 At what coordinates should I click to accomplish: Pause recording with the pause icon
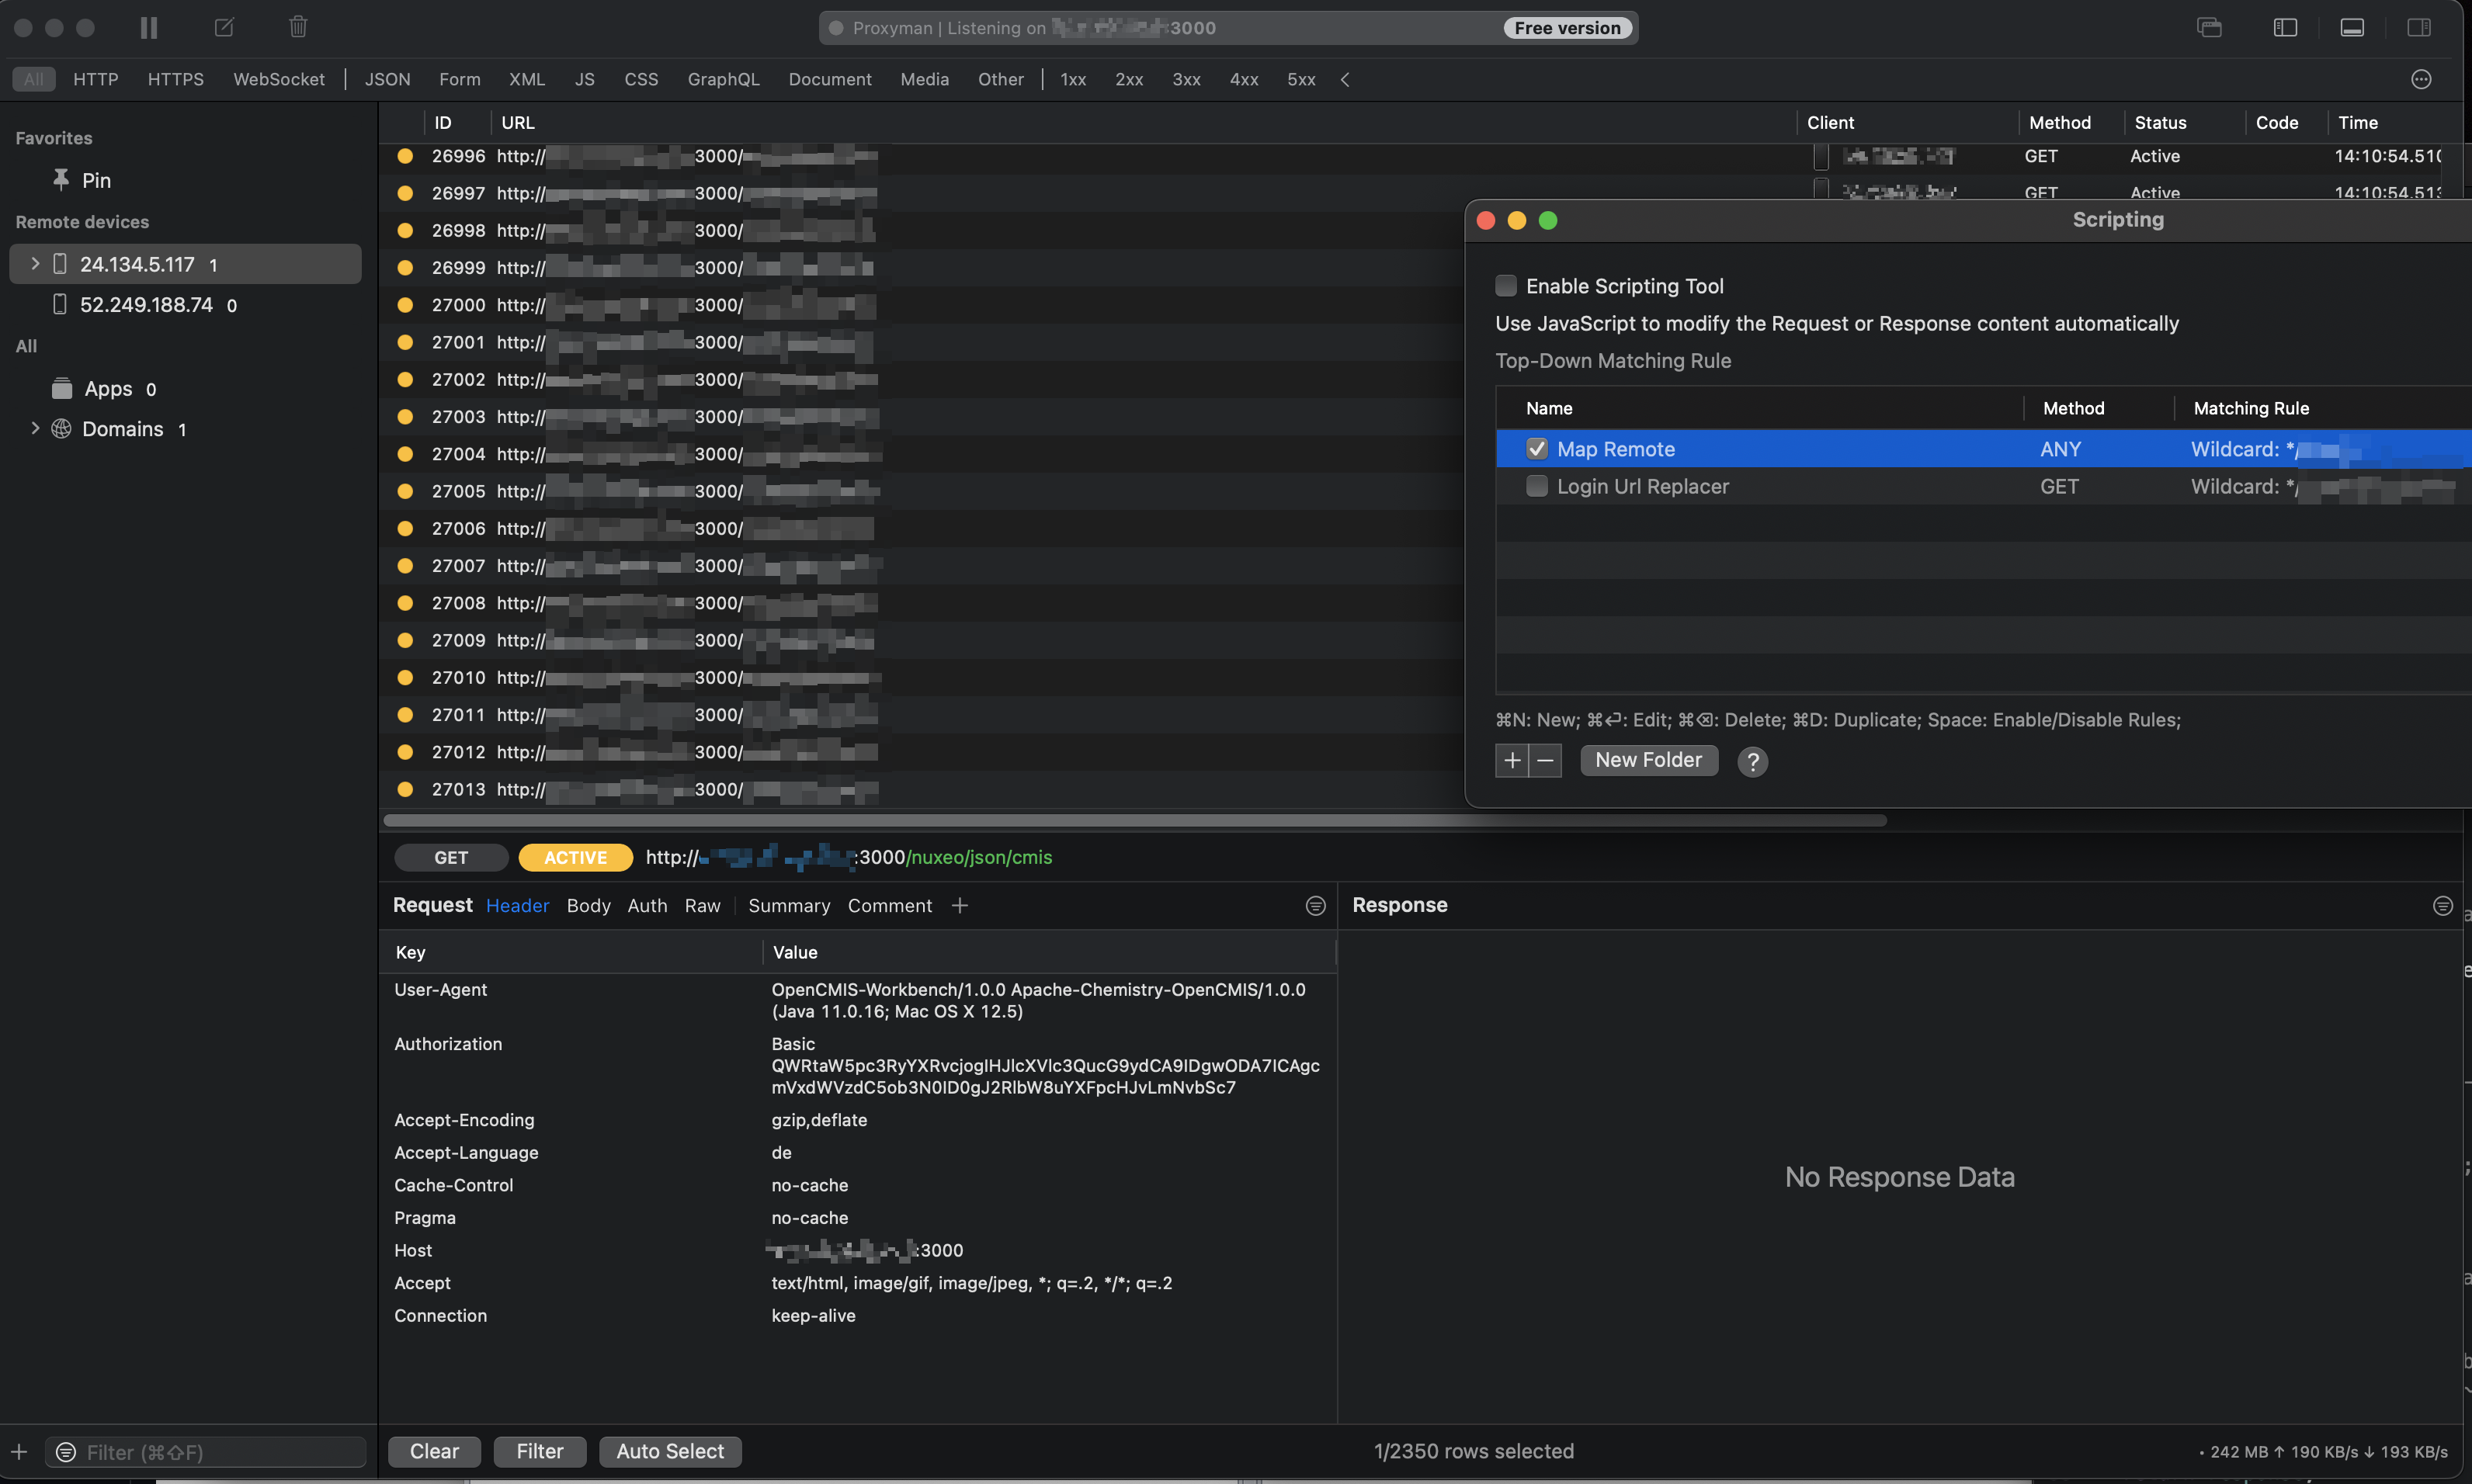point(149,28)
